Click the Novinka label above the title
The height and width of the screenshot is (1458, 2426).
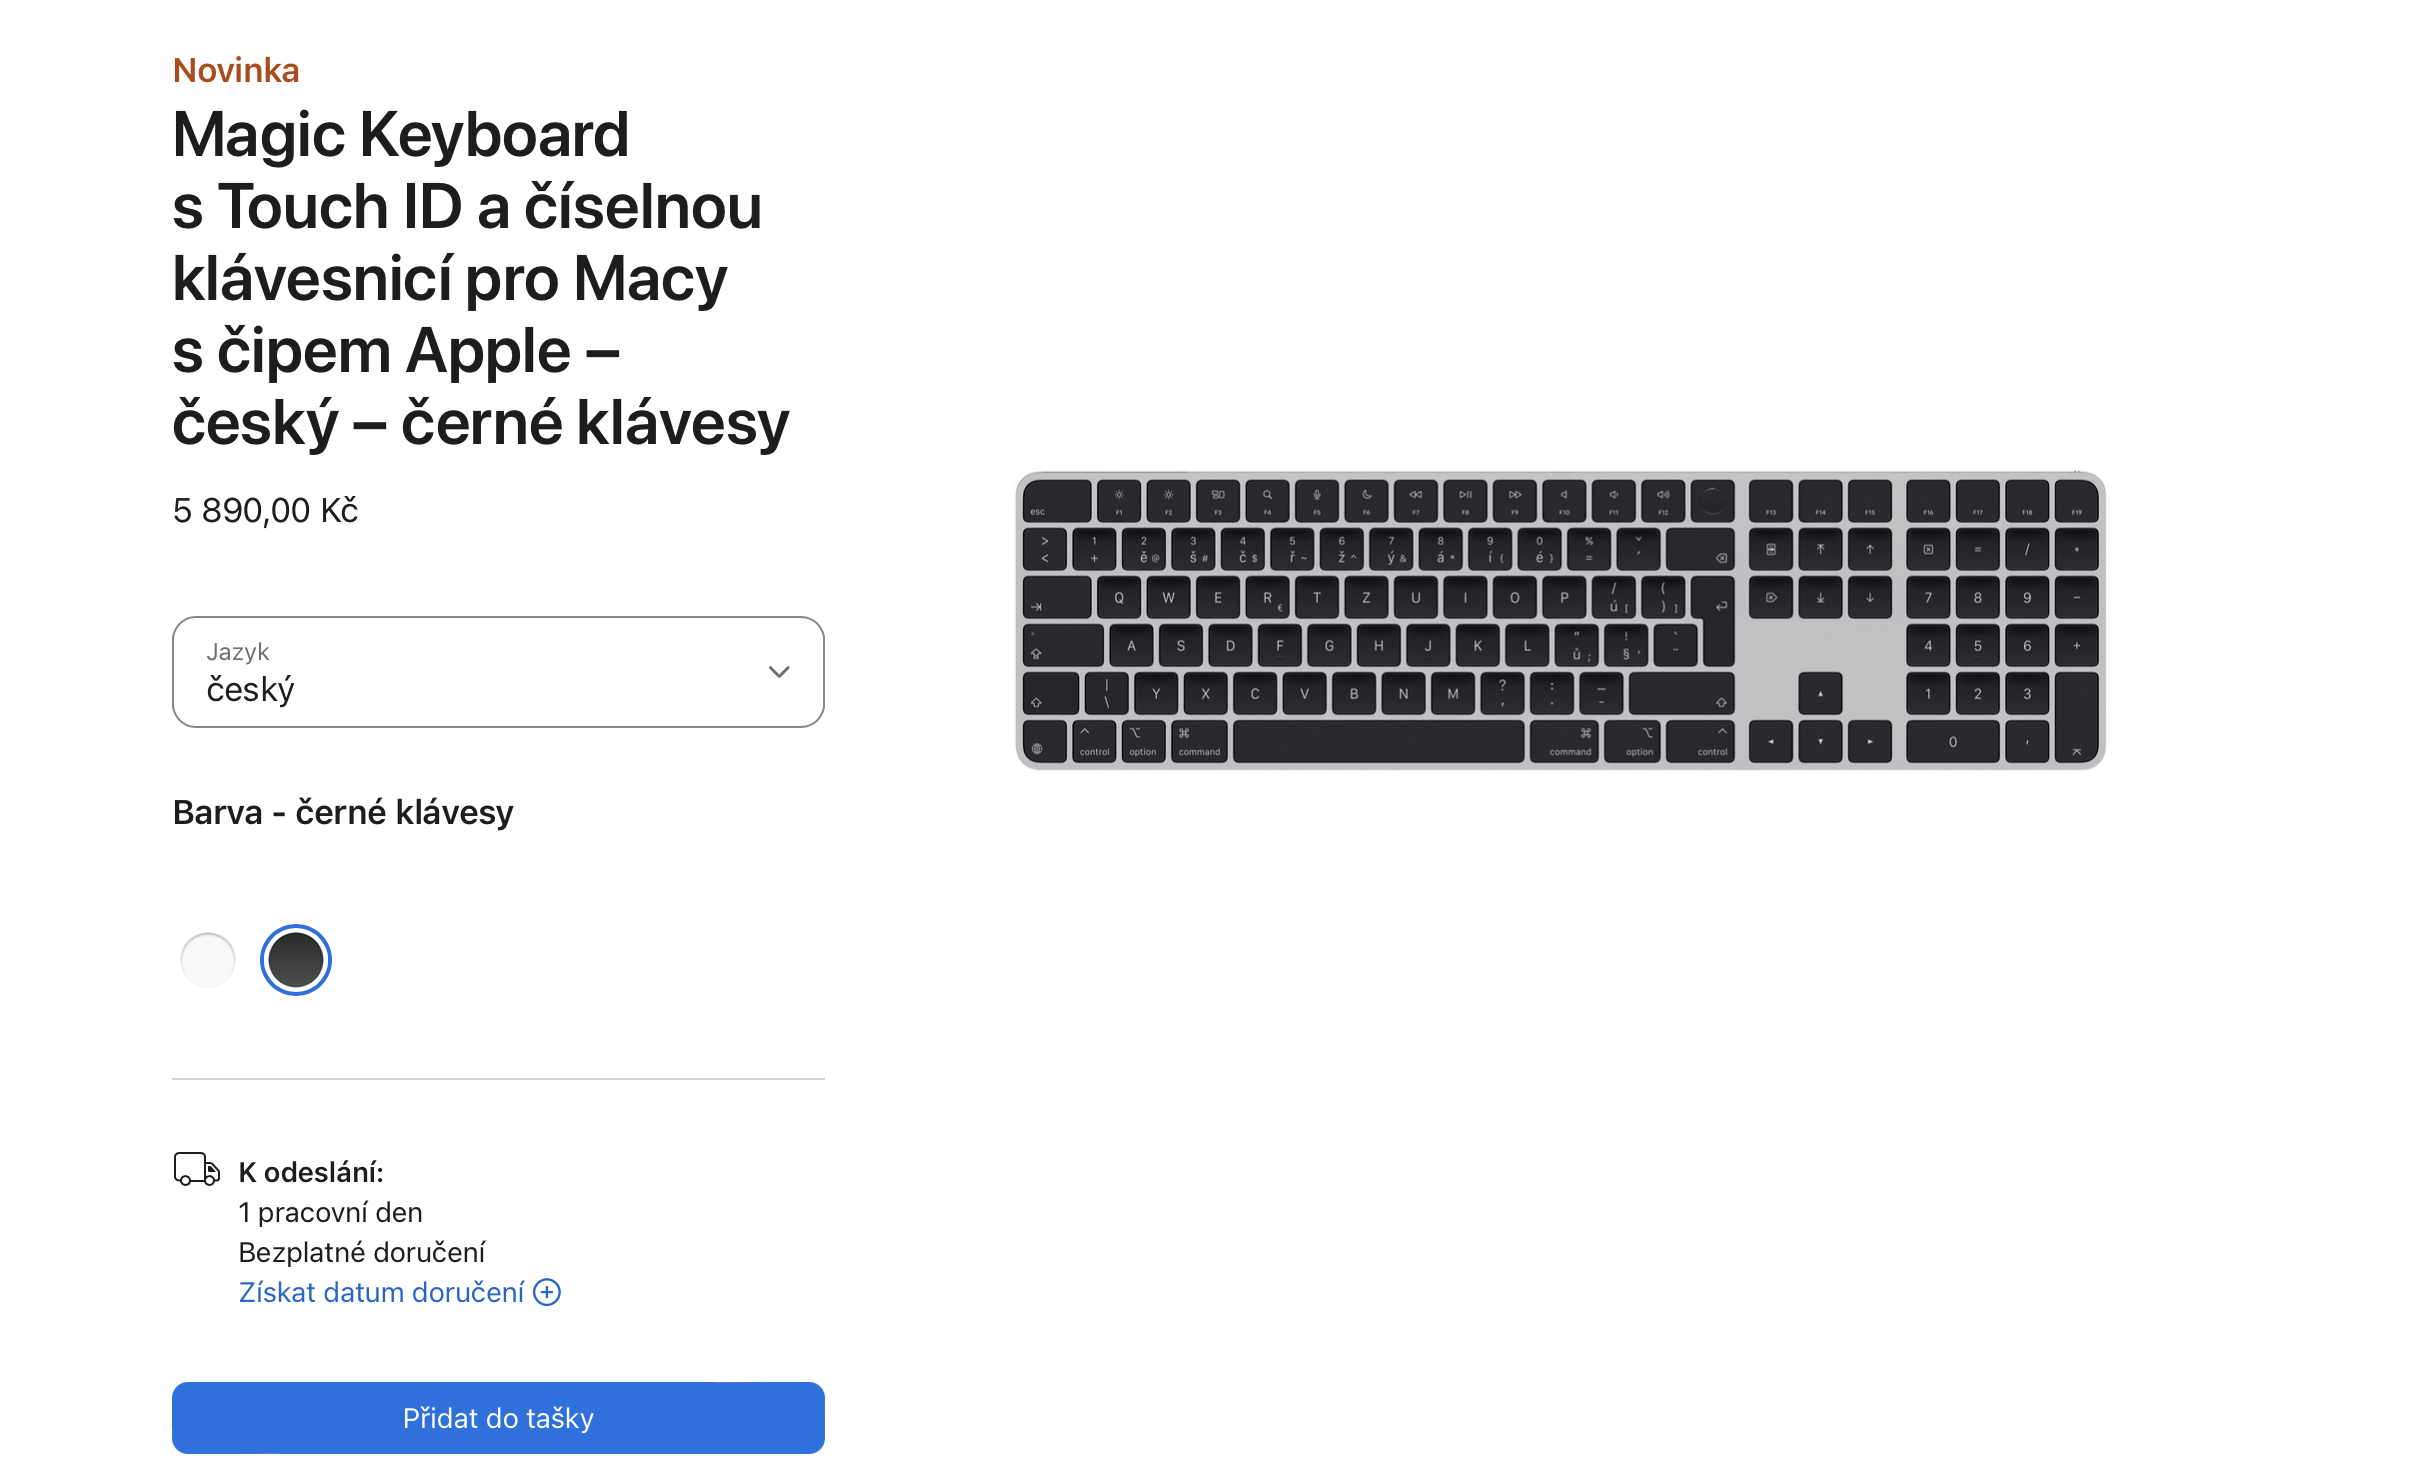point(236,69)
